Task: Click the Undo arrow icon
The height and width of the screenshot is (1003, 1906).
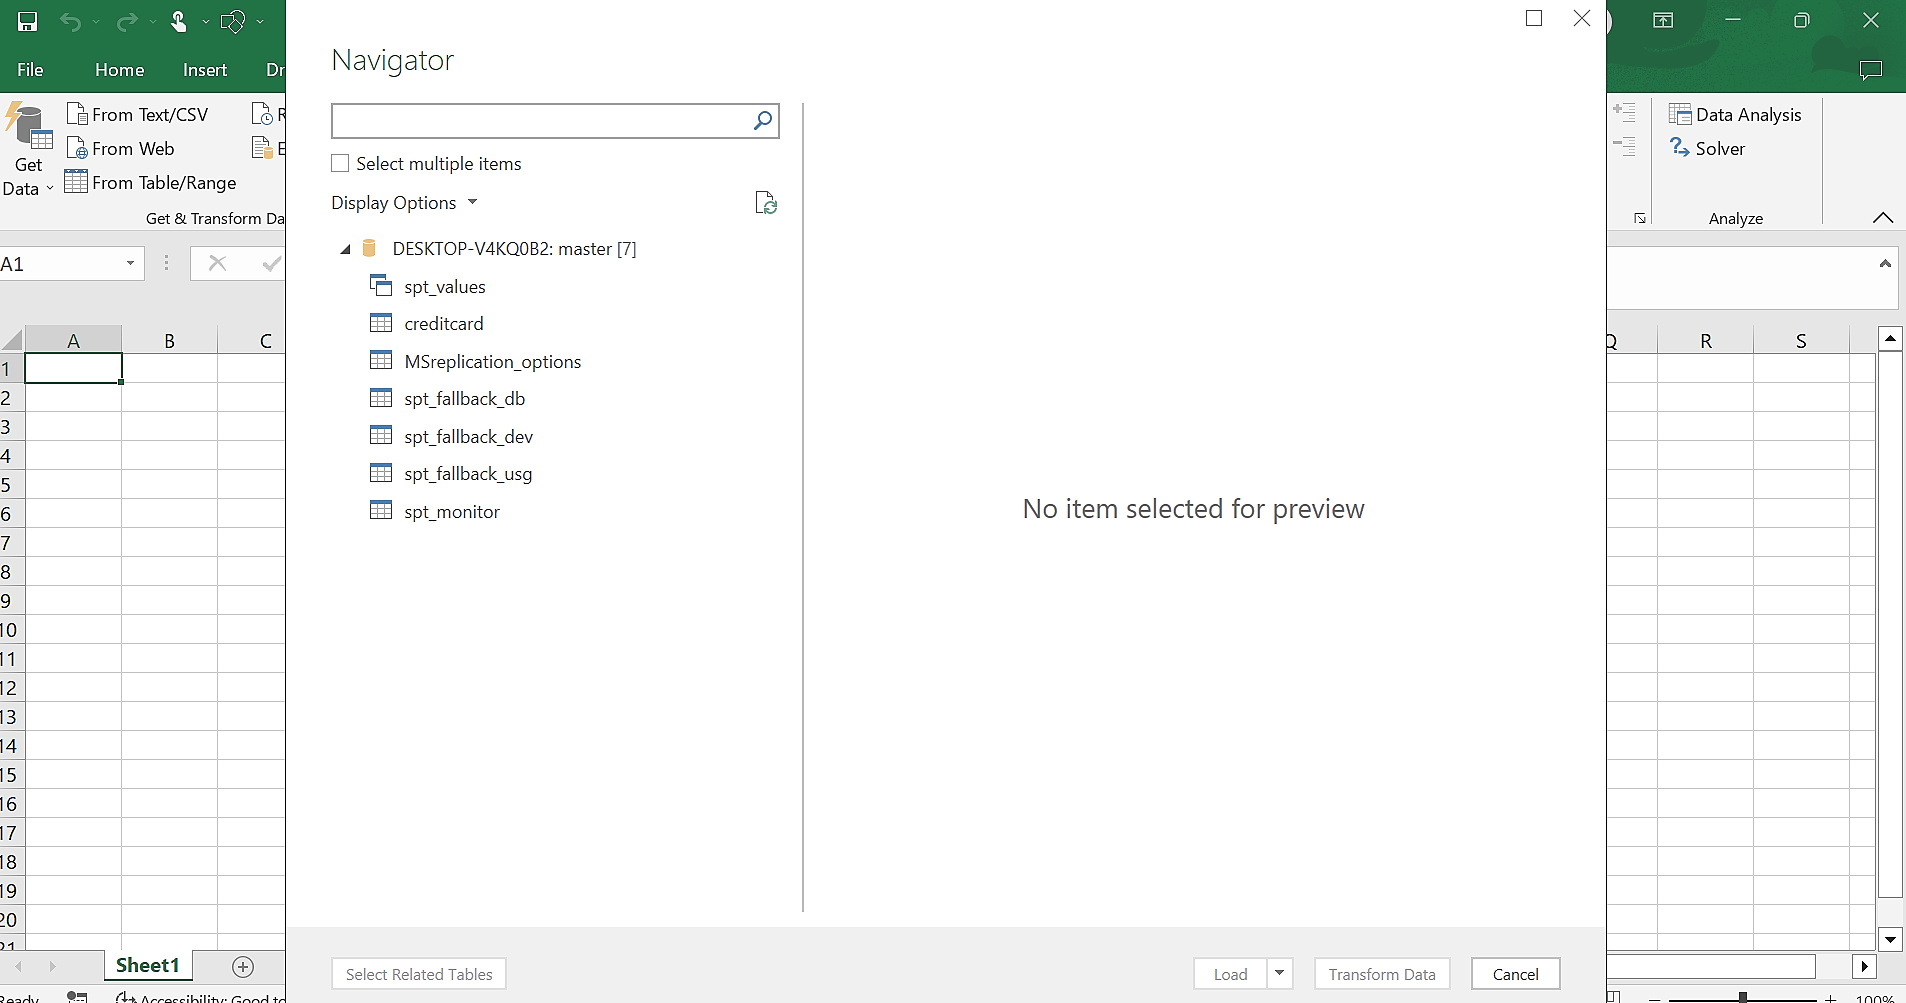Action: (x=70, y=21)
